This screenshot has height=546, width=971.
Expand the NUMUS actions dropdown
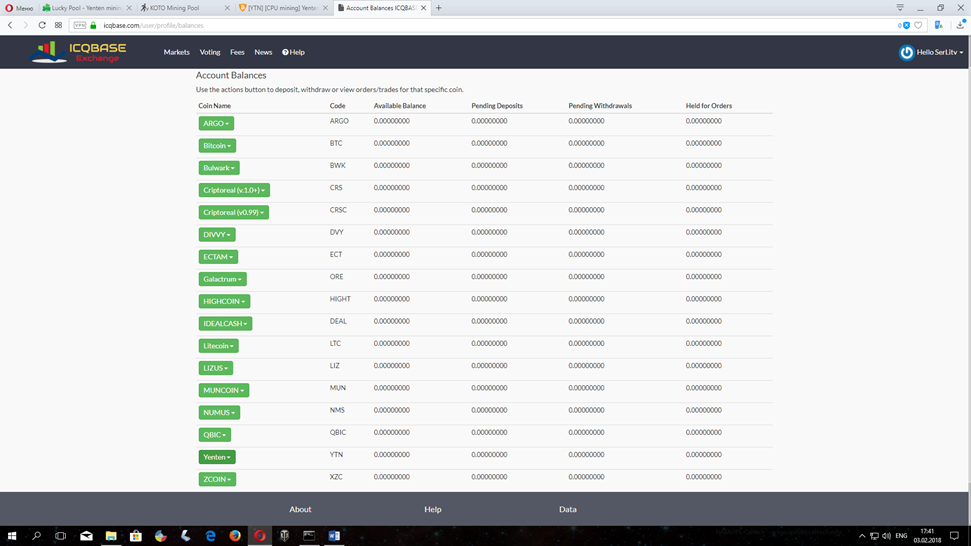click(x=219, y=413)
